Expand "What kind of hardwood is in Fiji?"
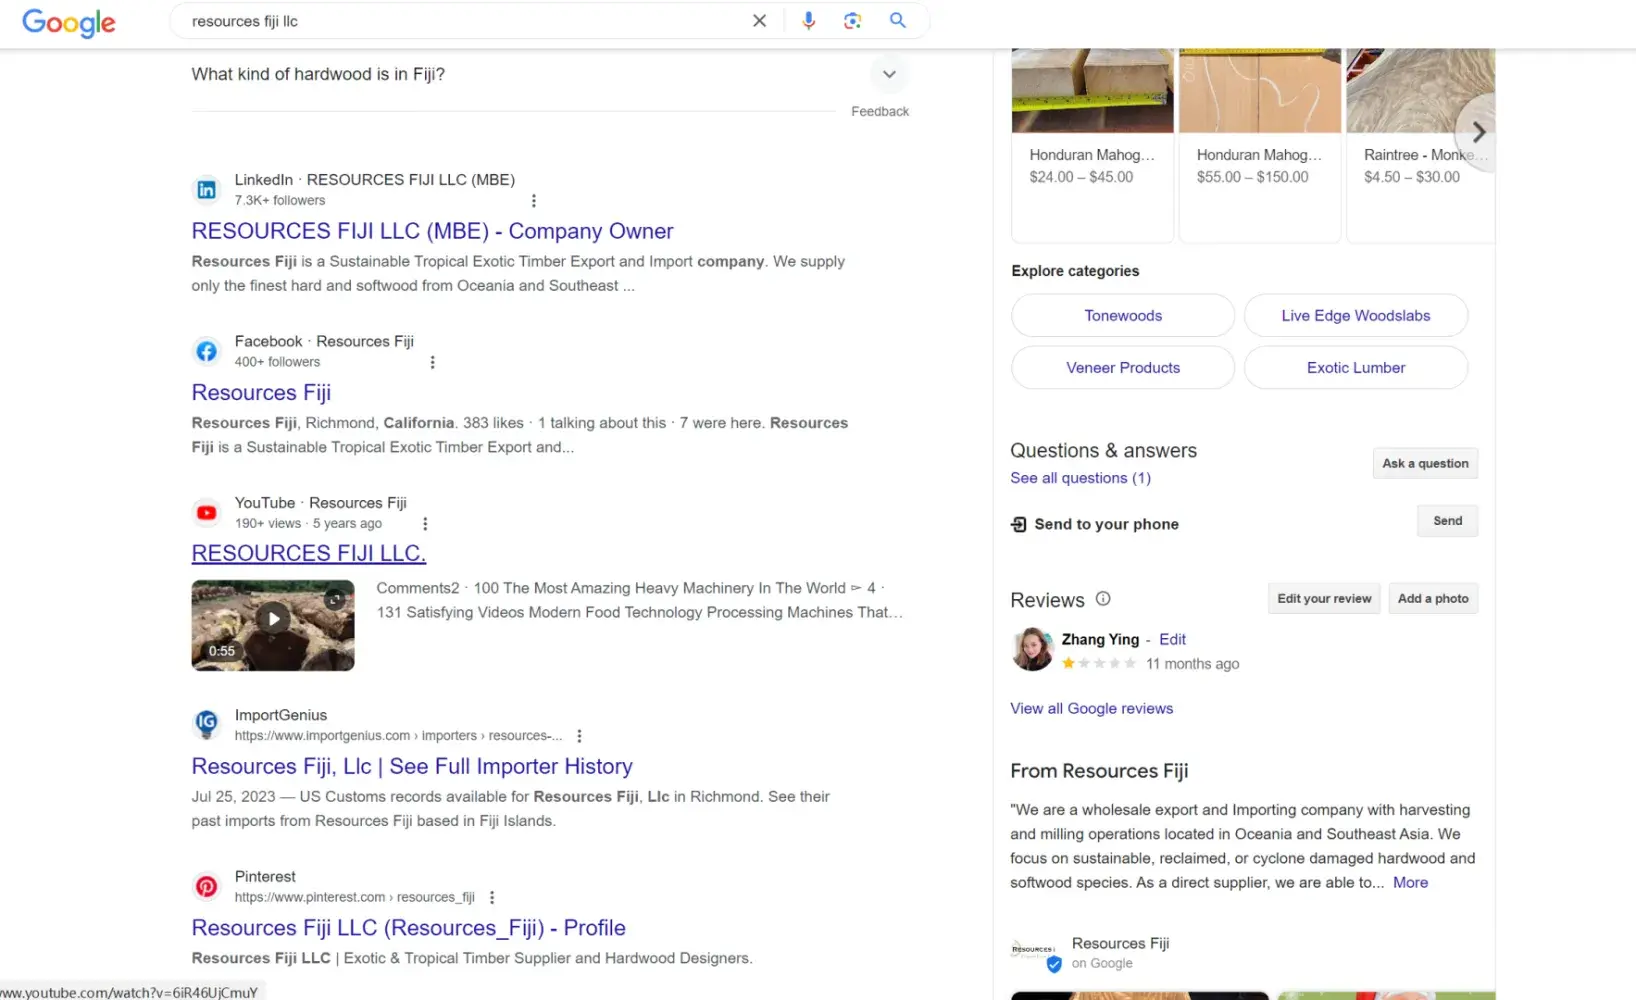 pos(888,74)
